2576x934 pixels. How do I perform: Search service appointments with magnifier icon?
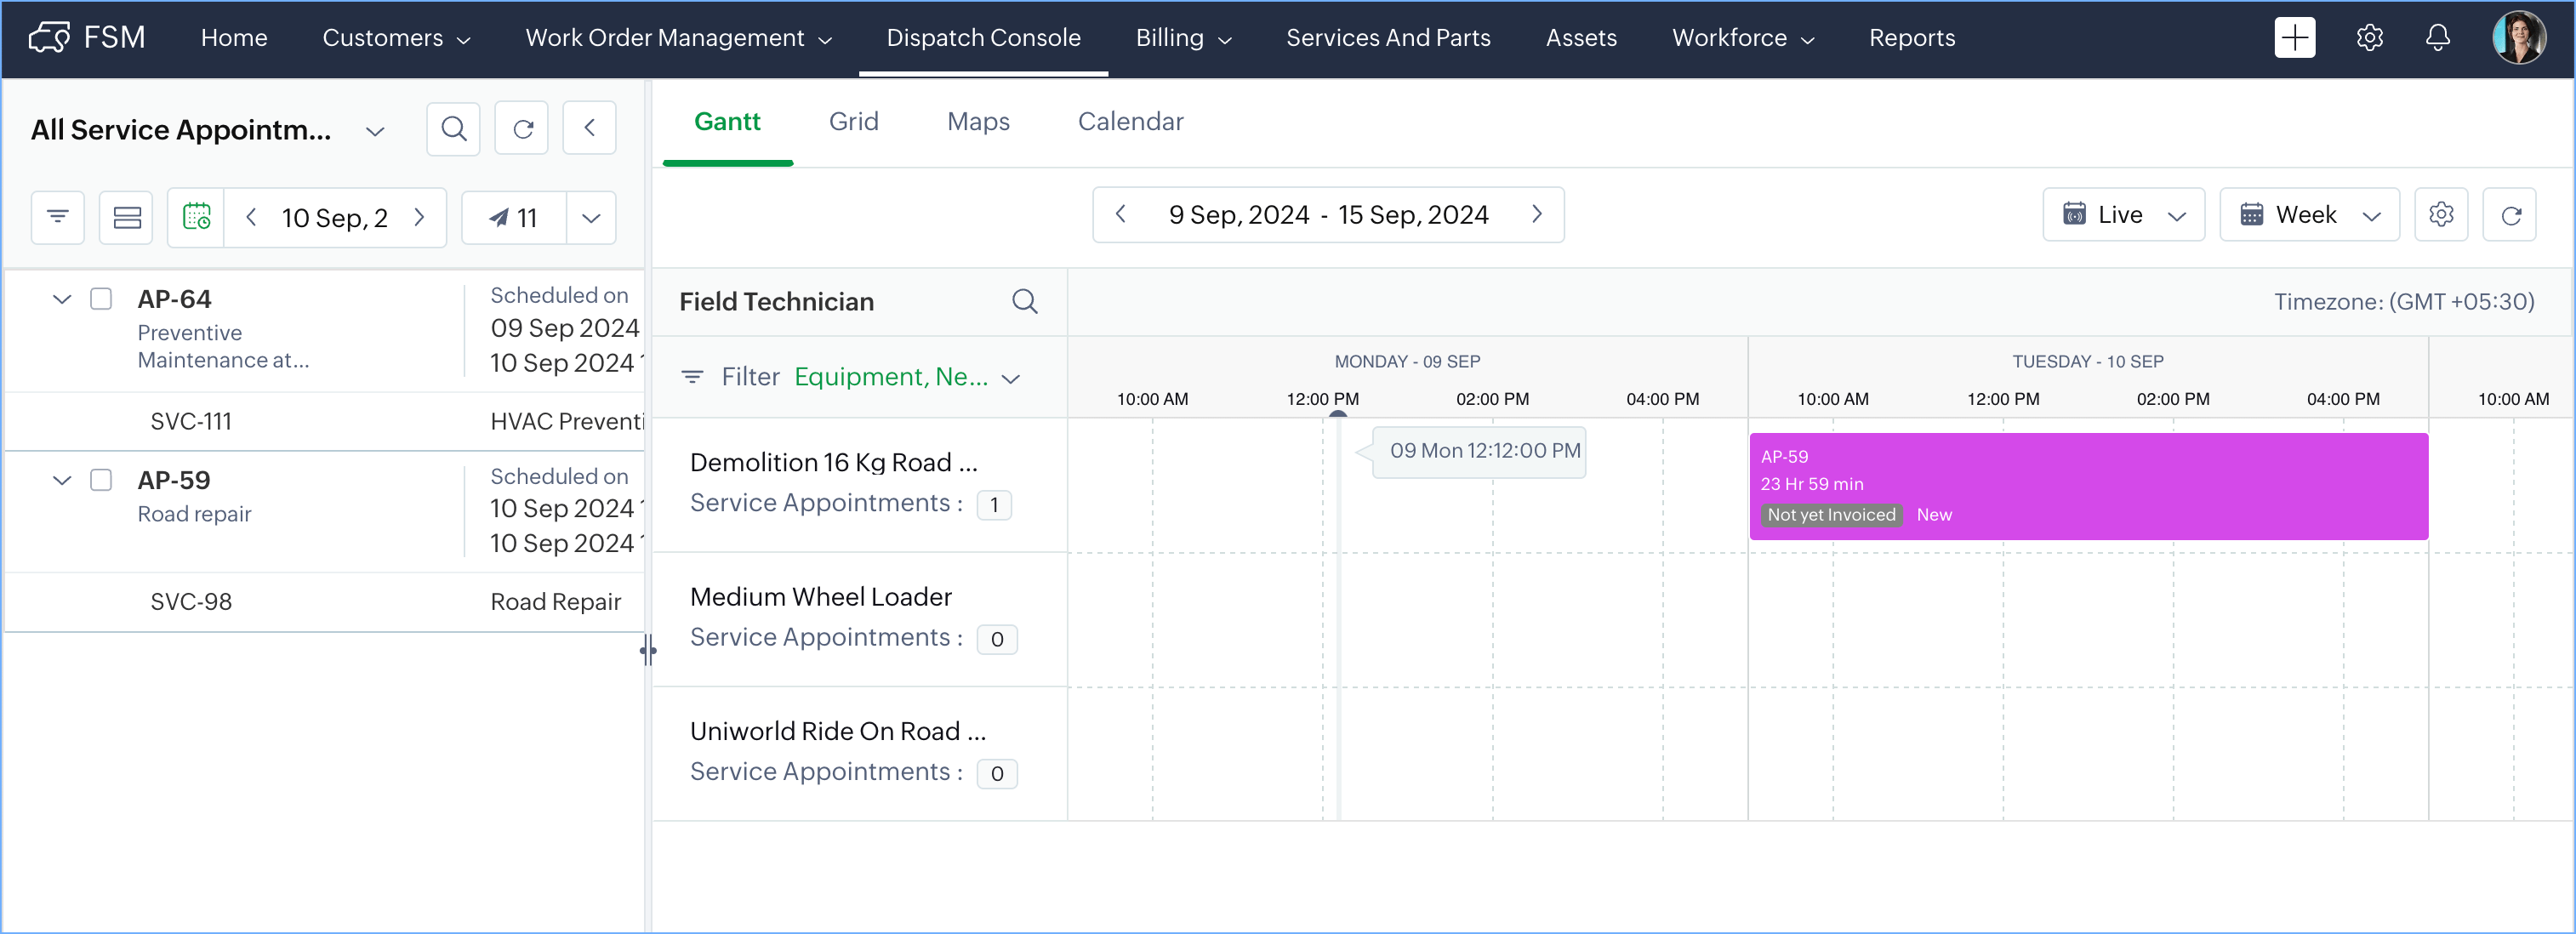pos(454,129)
